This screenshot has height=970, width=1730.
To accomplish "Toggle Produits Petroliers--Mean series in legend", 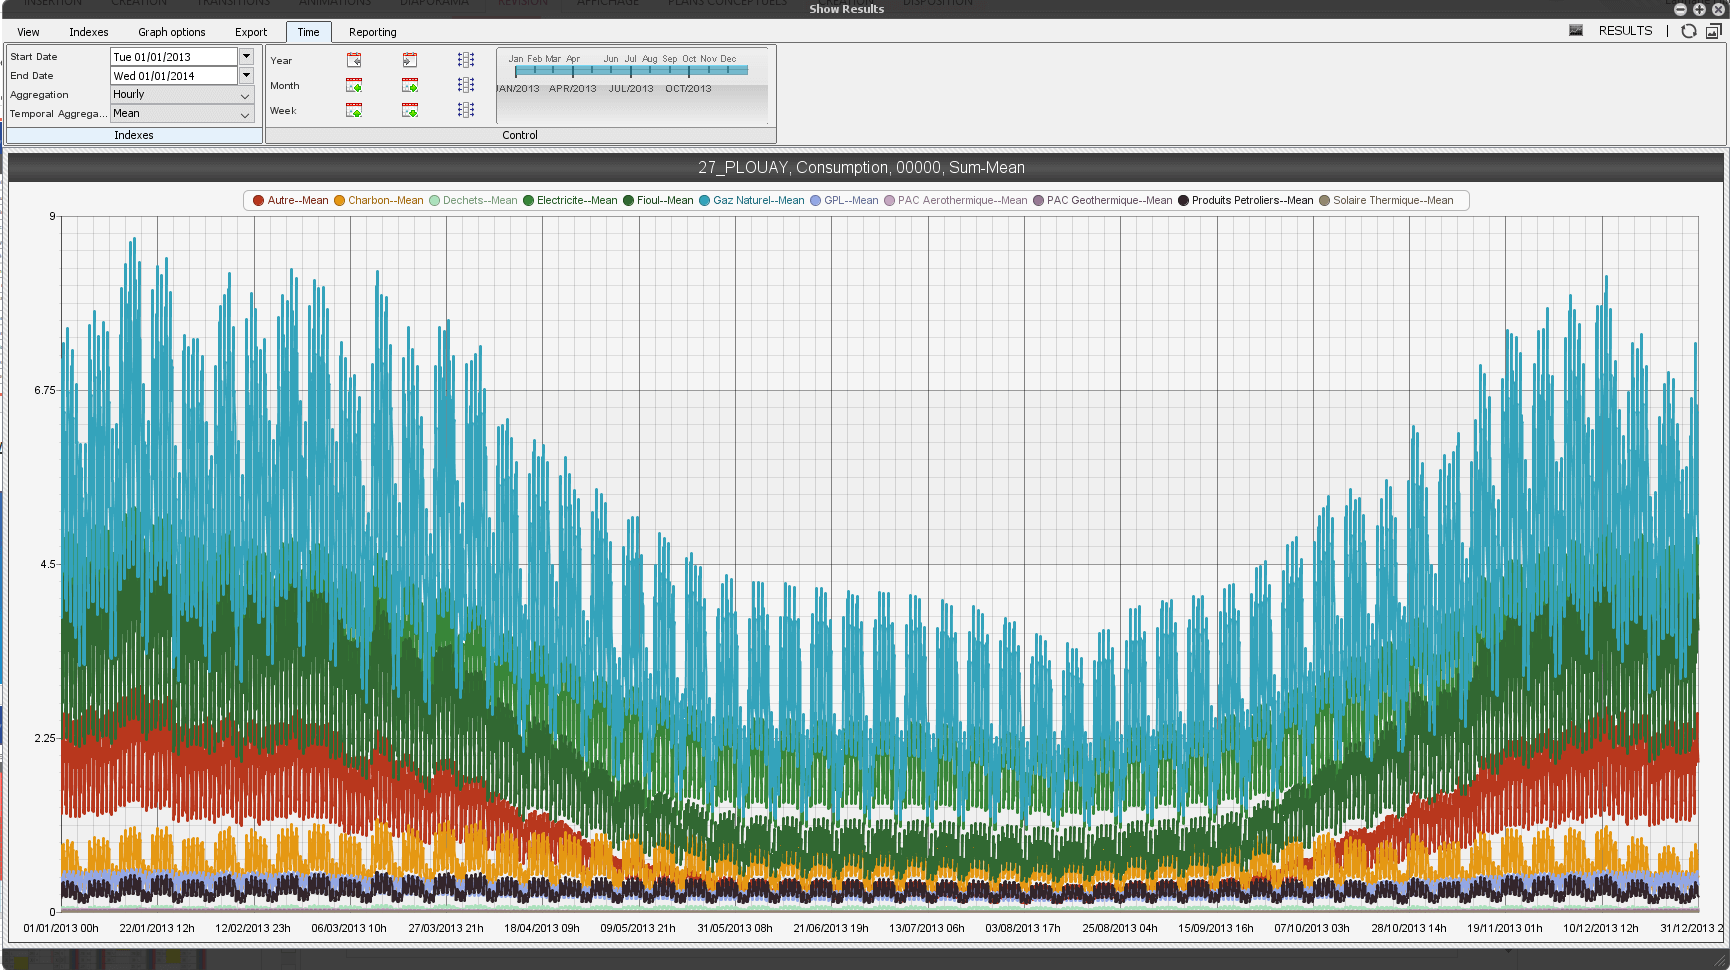I will click(x=1246, y=200).
